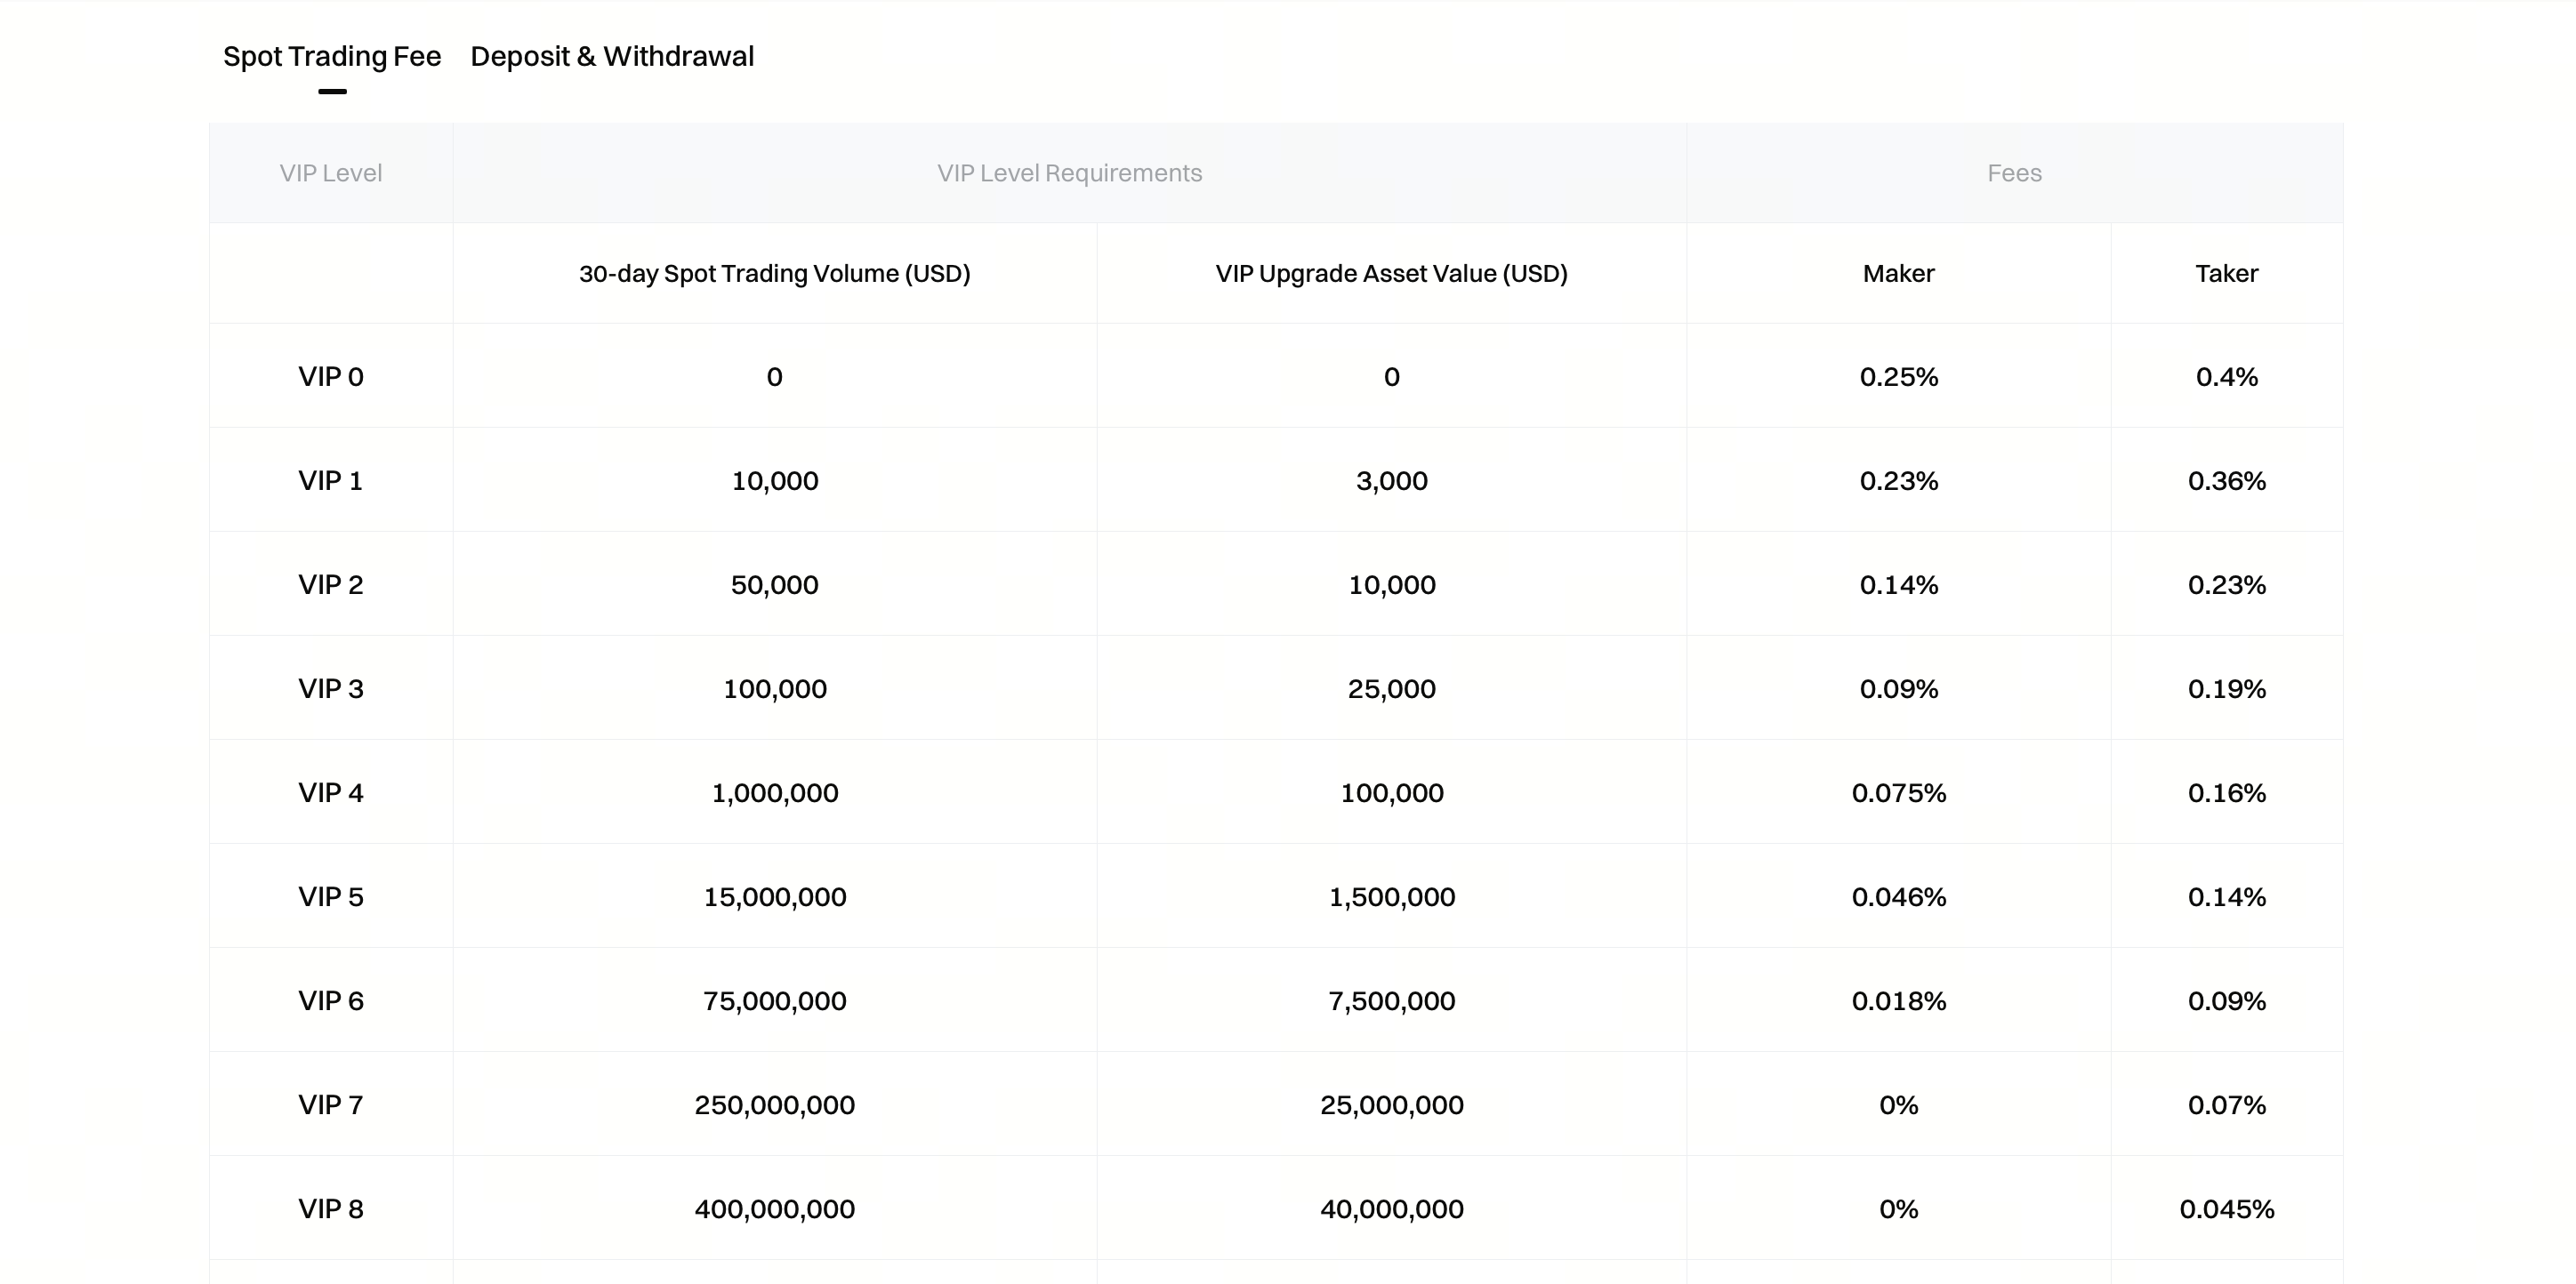Select the VIP 3 row label
Viewport: 2576px width, 1284px height.
[331, 689]
